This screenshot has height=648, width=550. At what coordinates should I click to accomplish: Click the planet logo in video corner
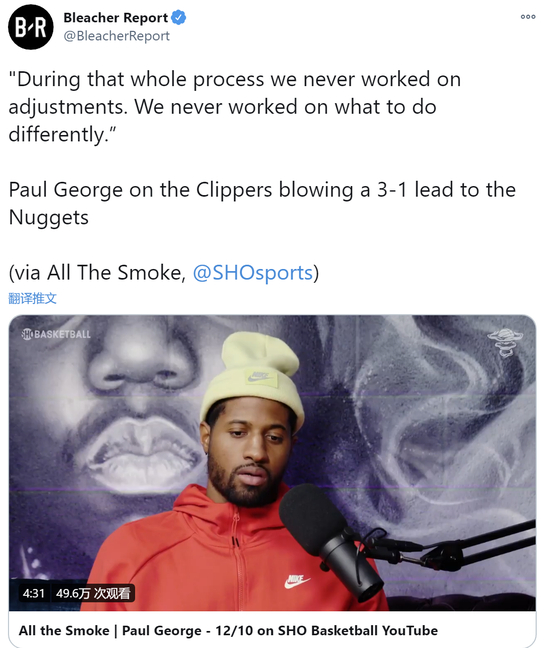[505, 342]
